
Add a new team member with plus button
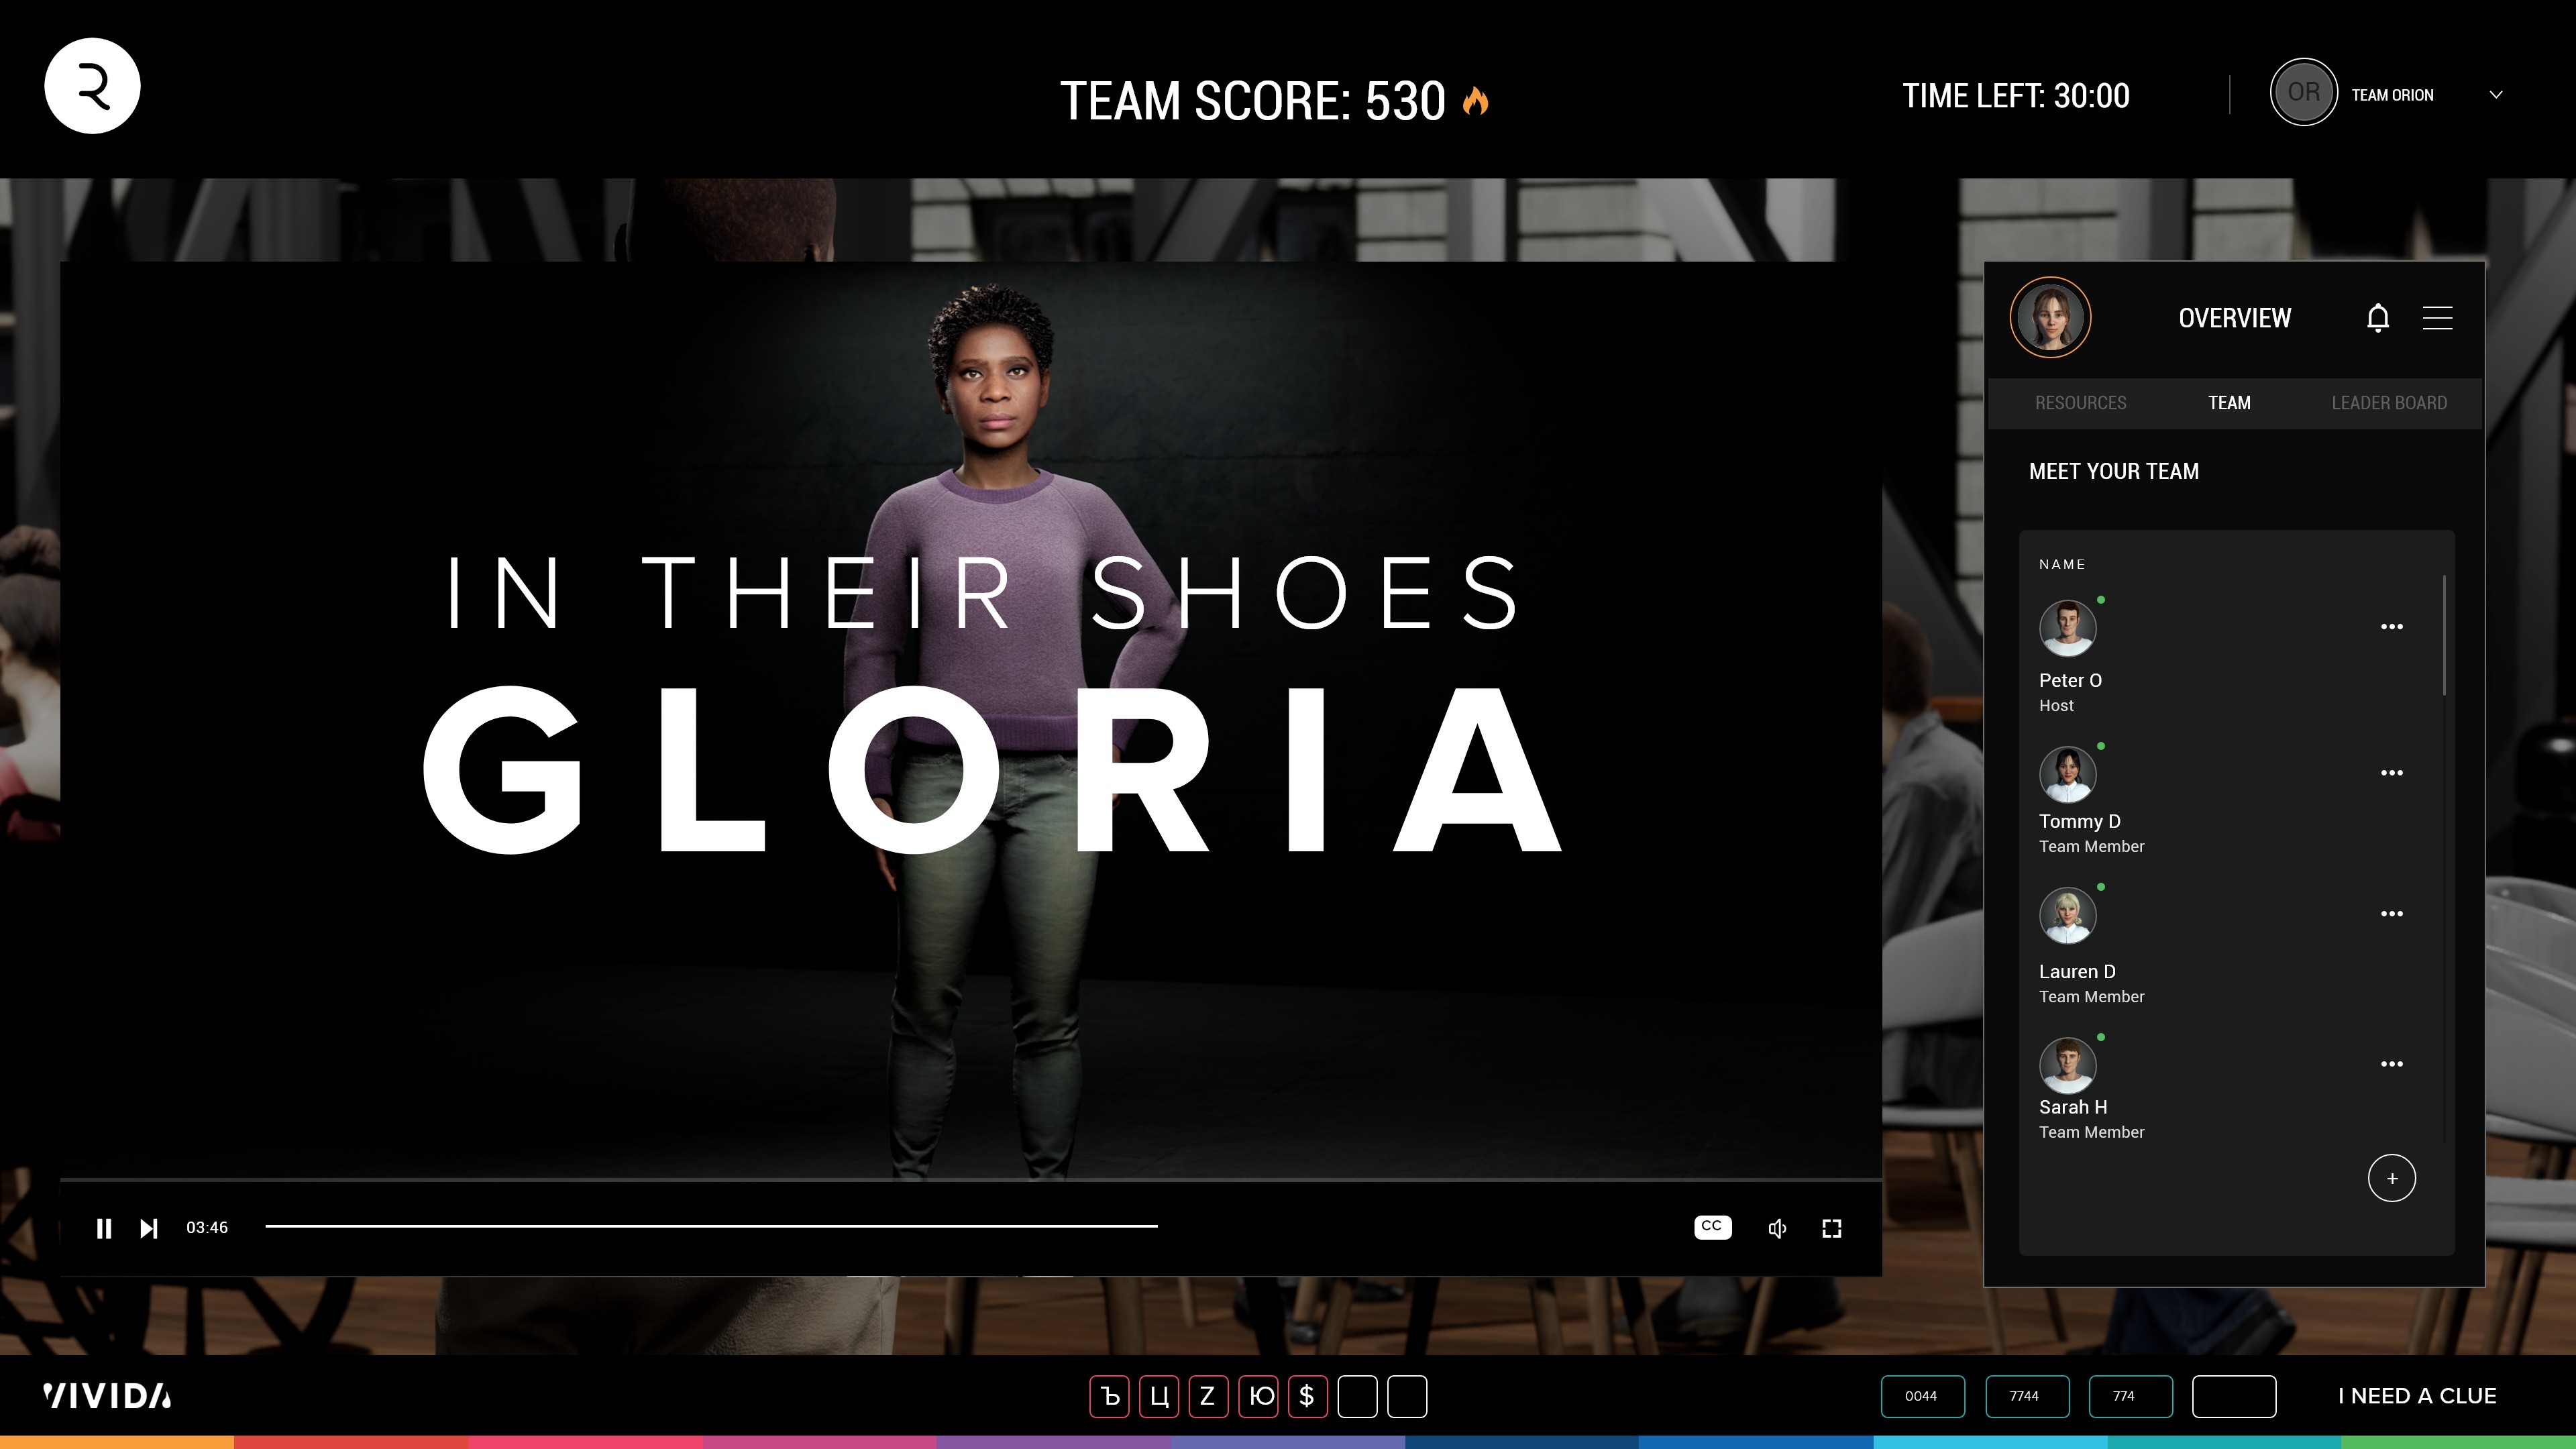tap(2391, 1178)
